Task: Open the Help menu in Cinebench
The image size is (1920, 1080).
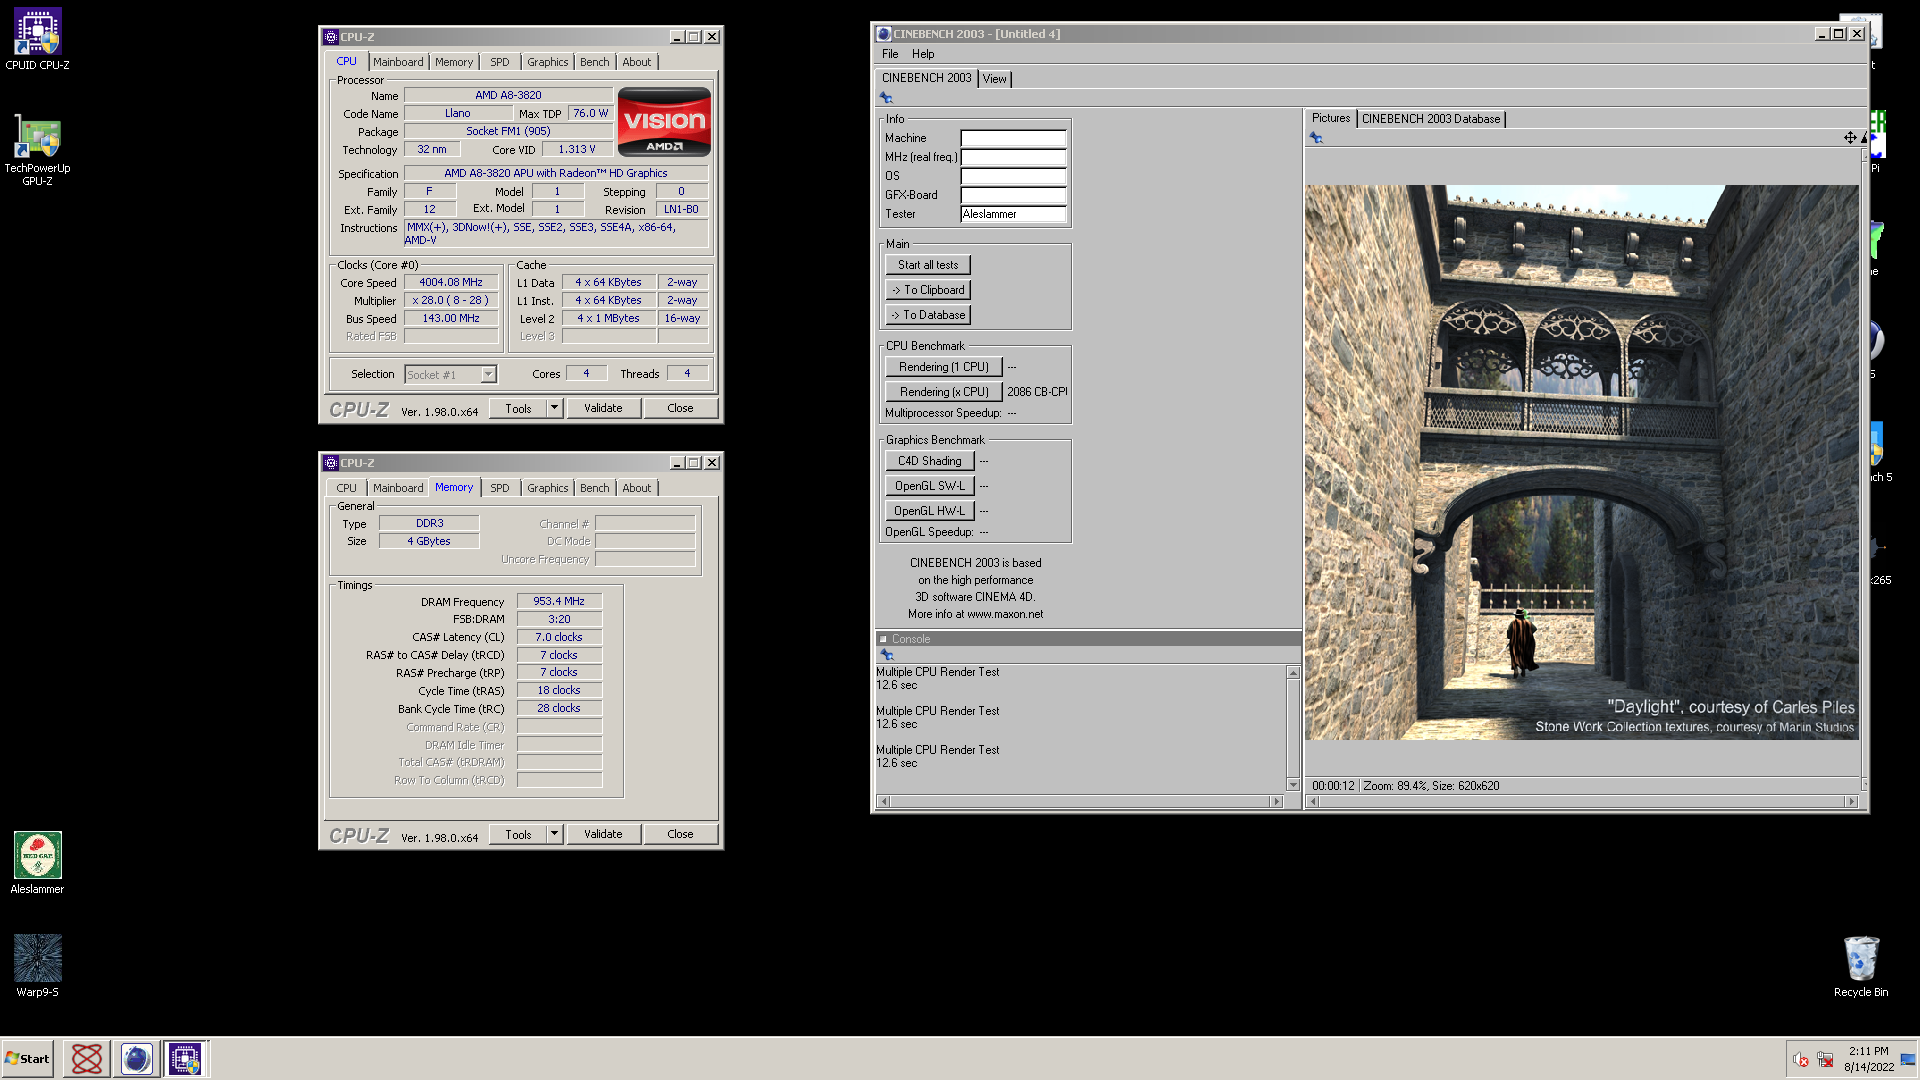Action: [x=923, y=54]
